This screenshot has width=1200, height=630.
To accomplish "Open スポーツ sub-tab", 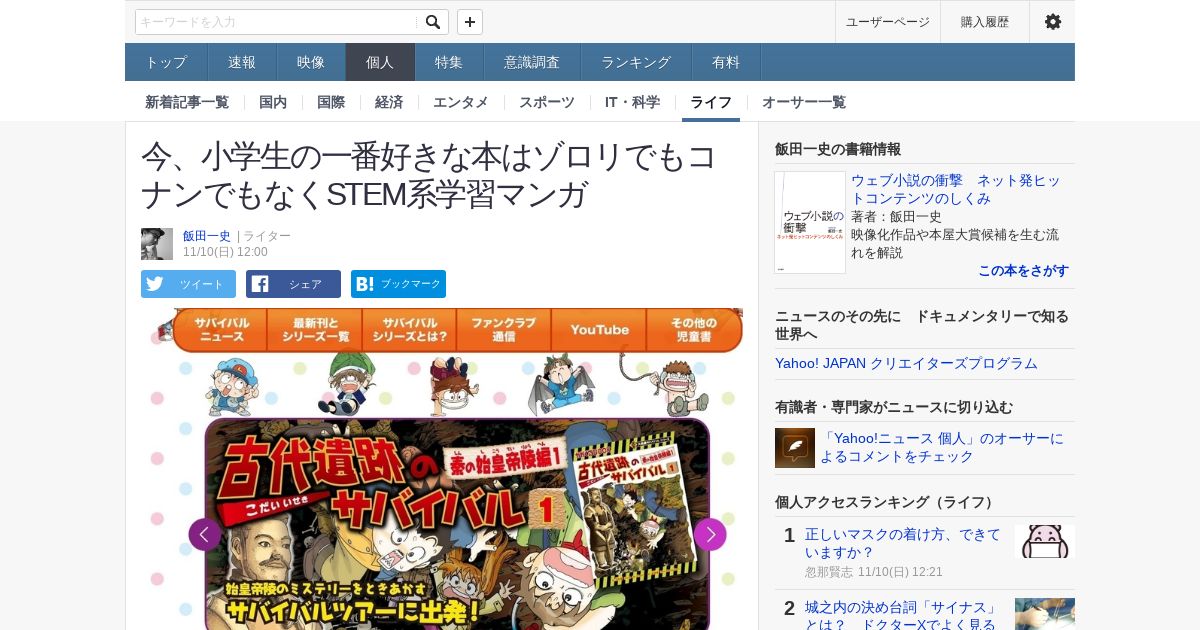I will click(547, 102).
